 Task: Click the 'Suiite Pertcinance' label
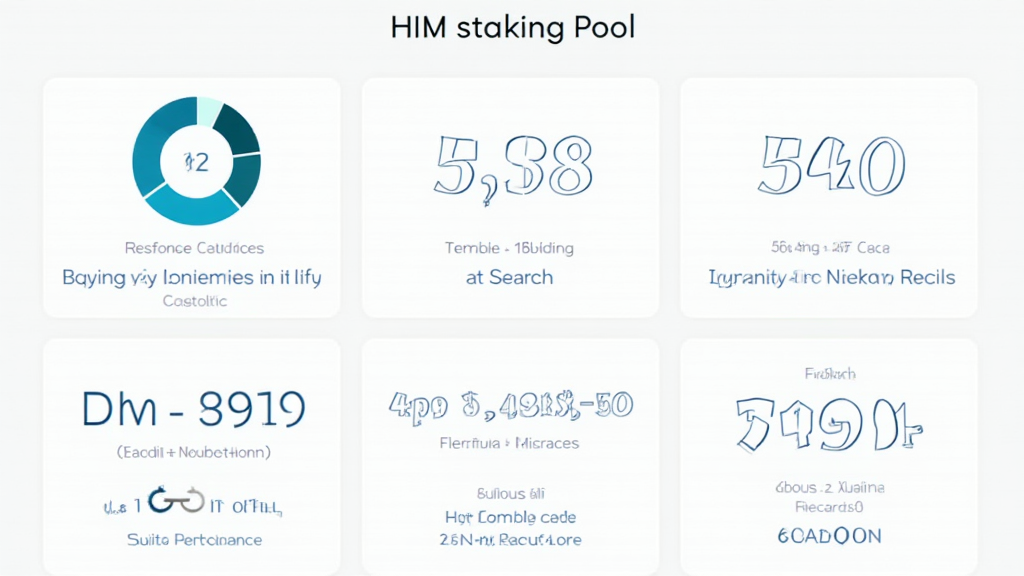194,540
